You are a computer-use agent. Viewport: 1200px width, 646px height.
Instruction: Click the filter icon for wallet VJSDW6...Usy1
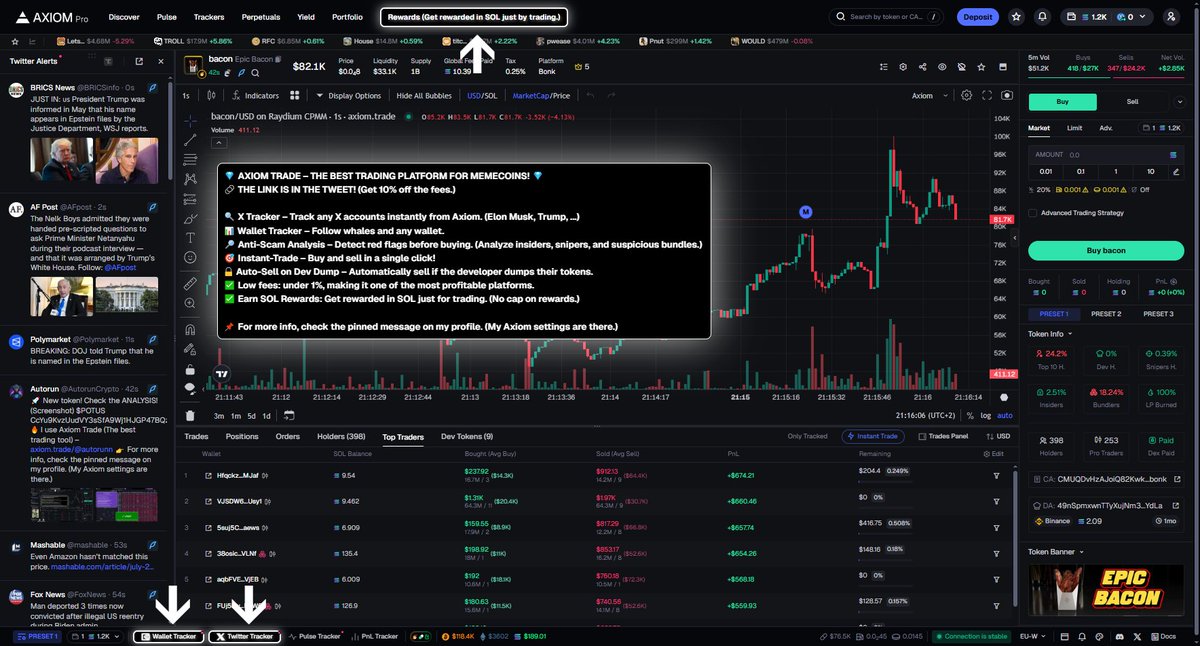[x=996, y=501]
